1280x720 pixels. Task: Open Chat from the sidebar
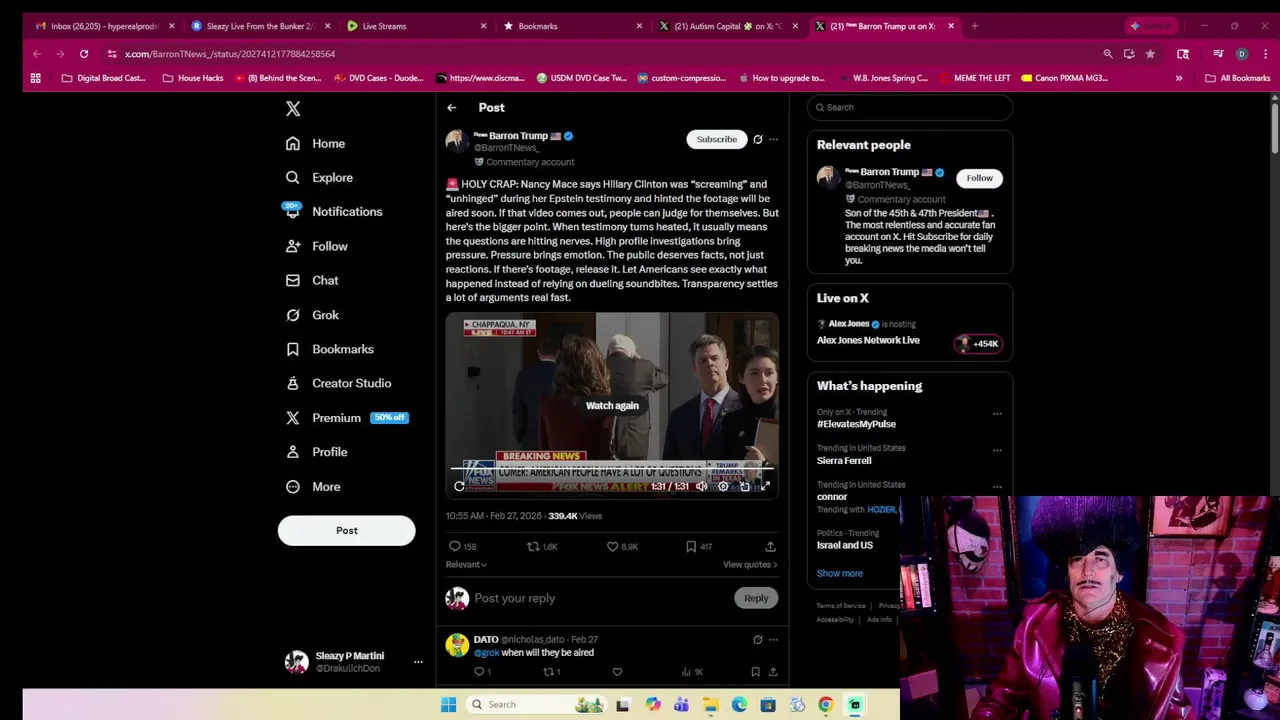coord(312,281)
